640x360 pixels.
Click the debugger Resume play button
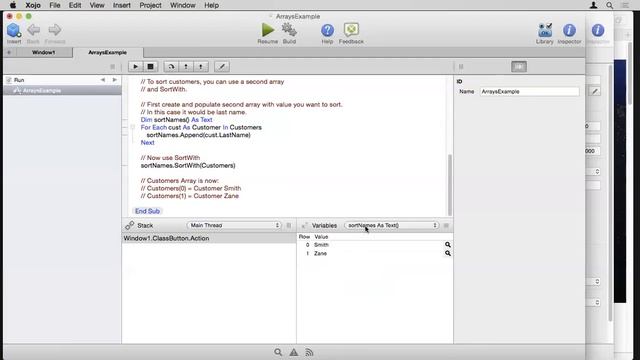[136, 67]
